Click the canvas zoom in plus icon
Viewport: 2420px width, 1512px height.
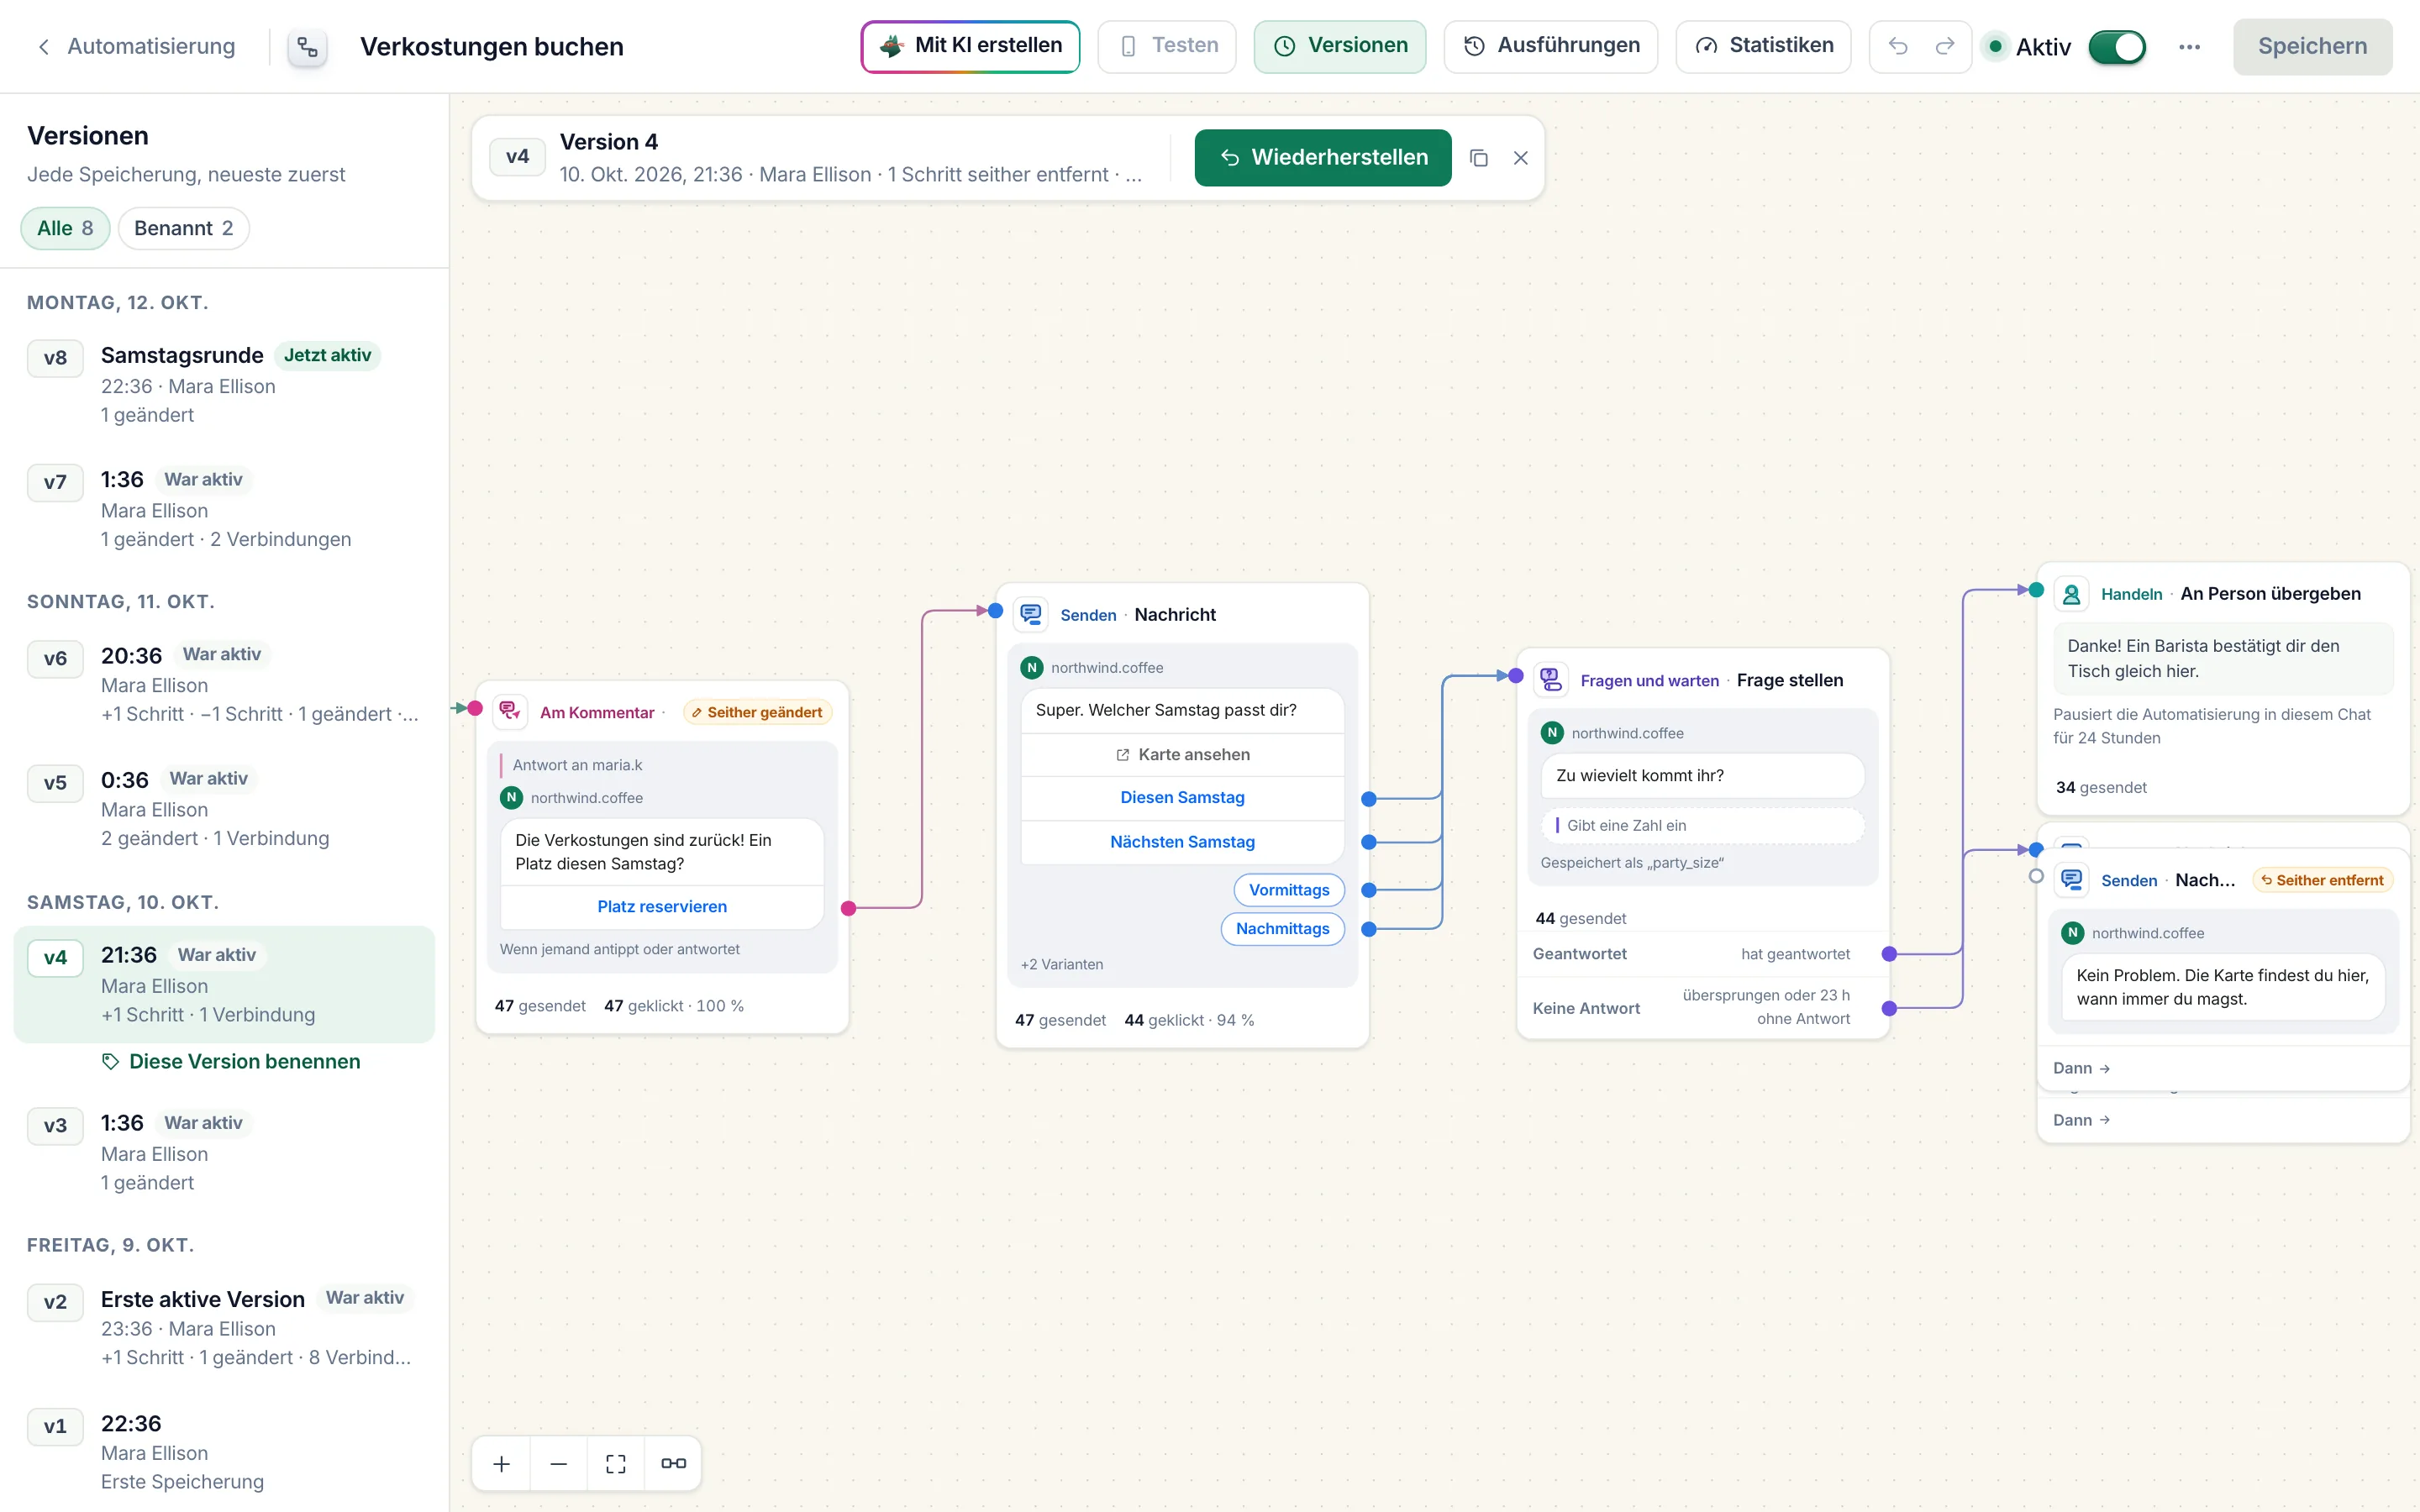pyautogui.click(x=502, y=1463)
